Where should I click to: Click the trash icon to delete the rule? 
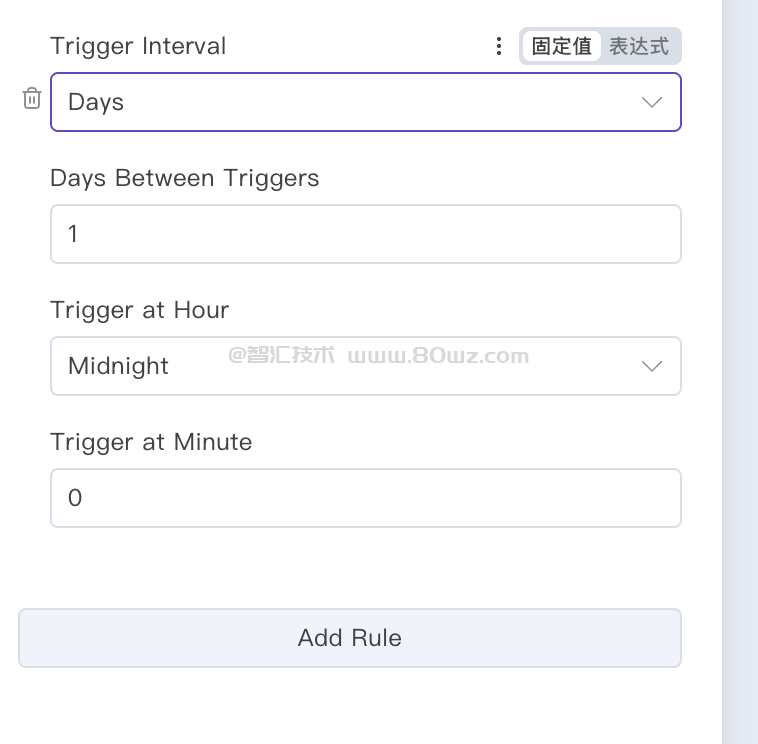(32, 98)
